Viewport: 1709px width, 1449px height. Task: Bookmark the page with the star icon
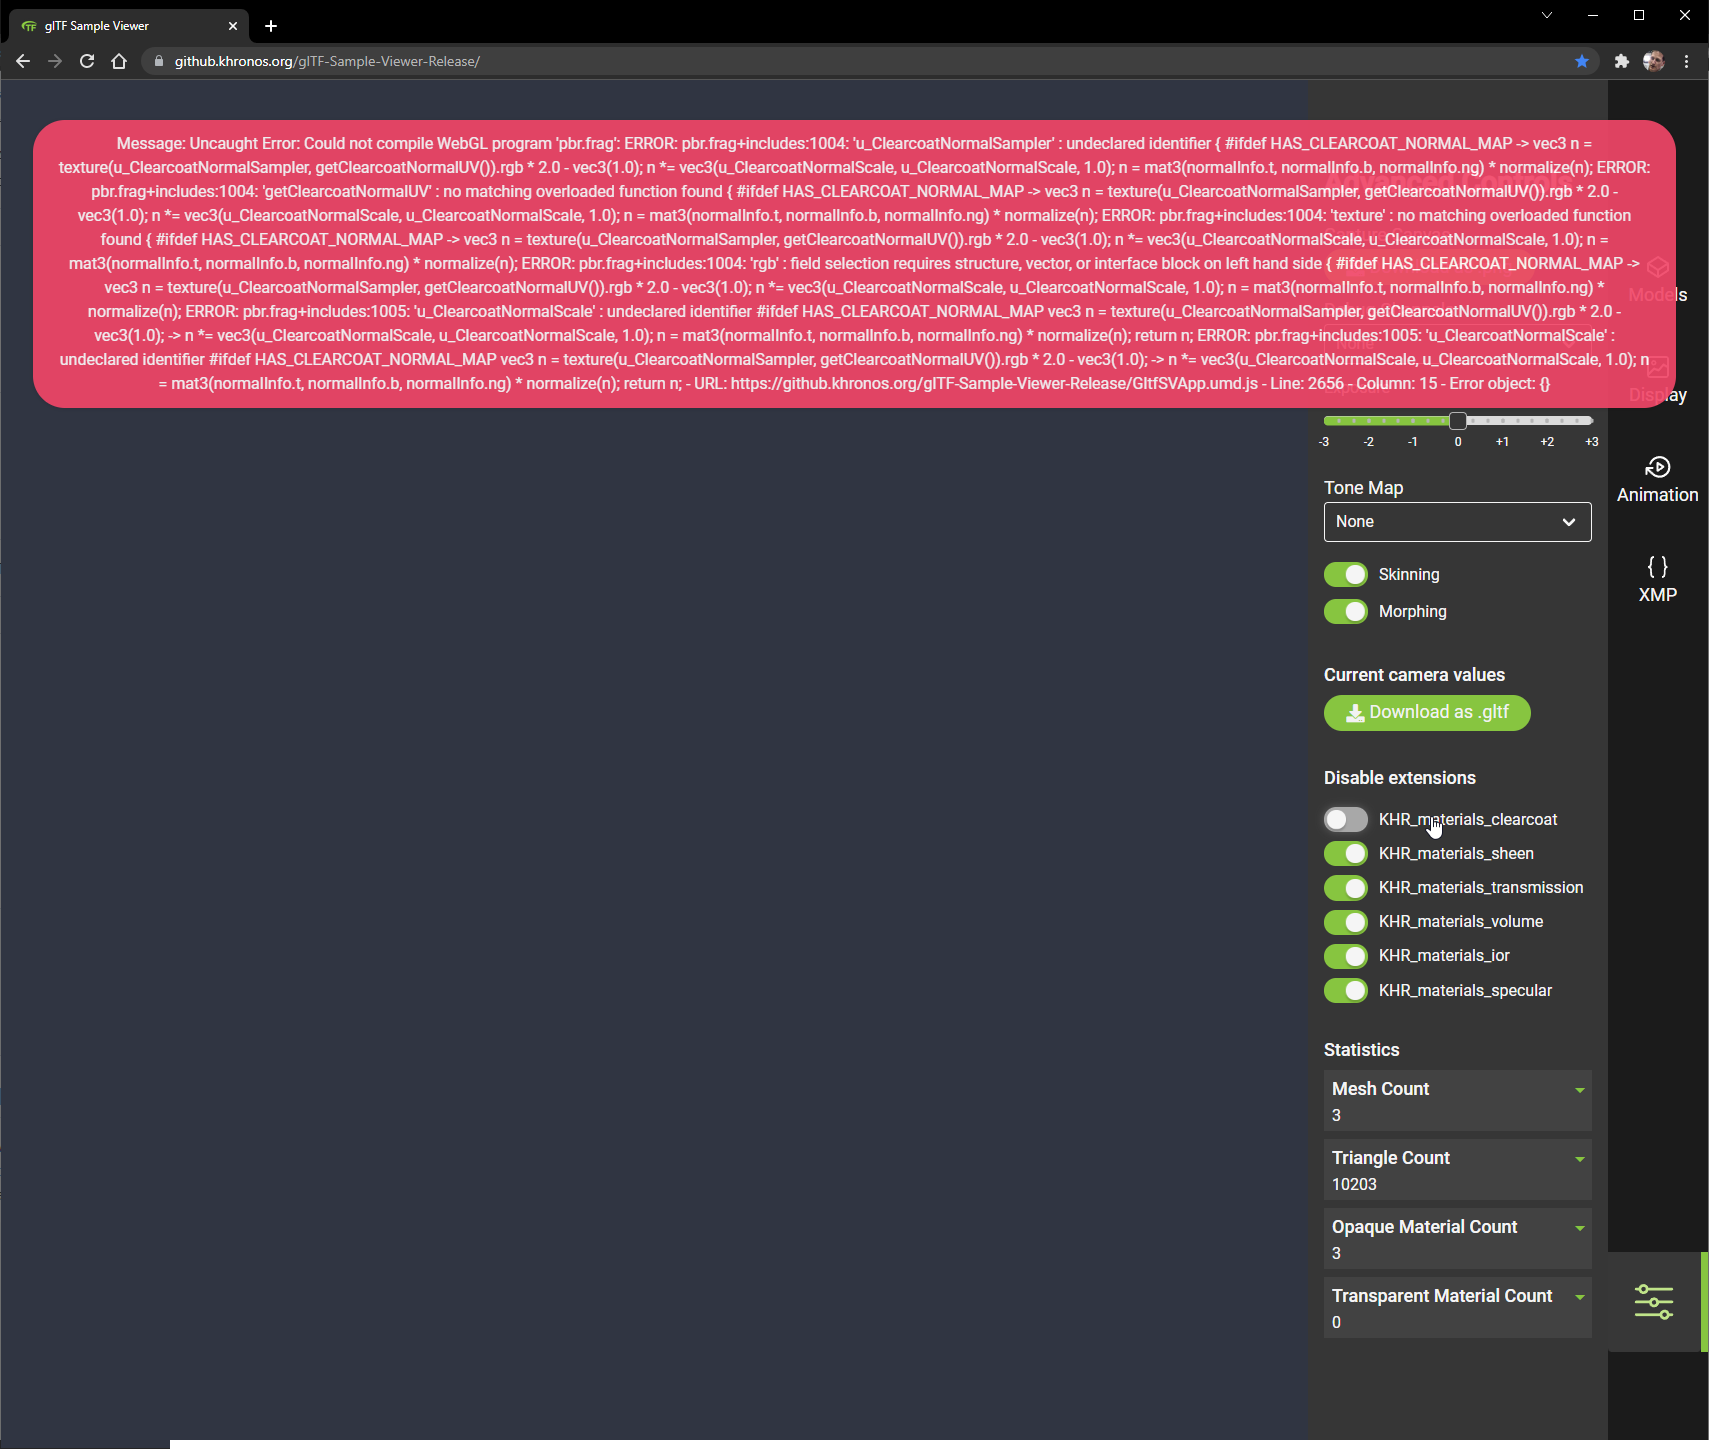coord(1581,61)
